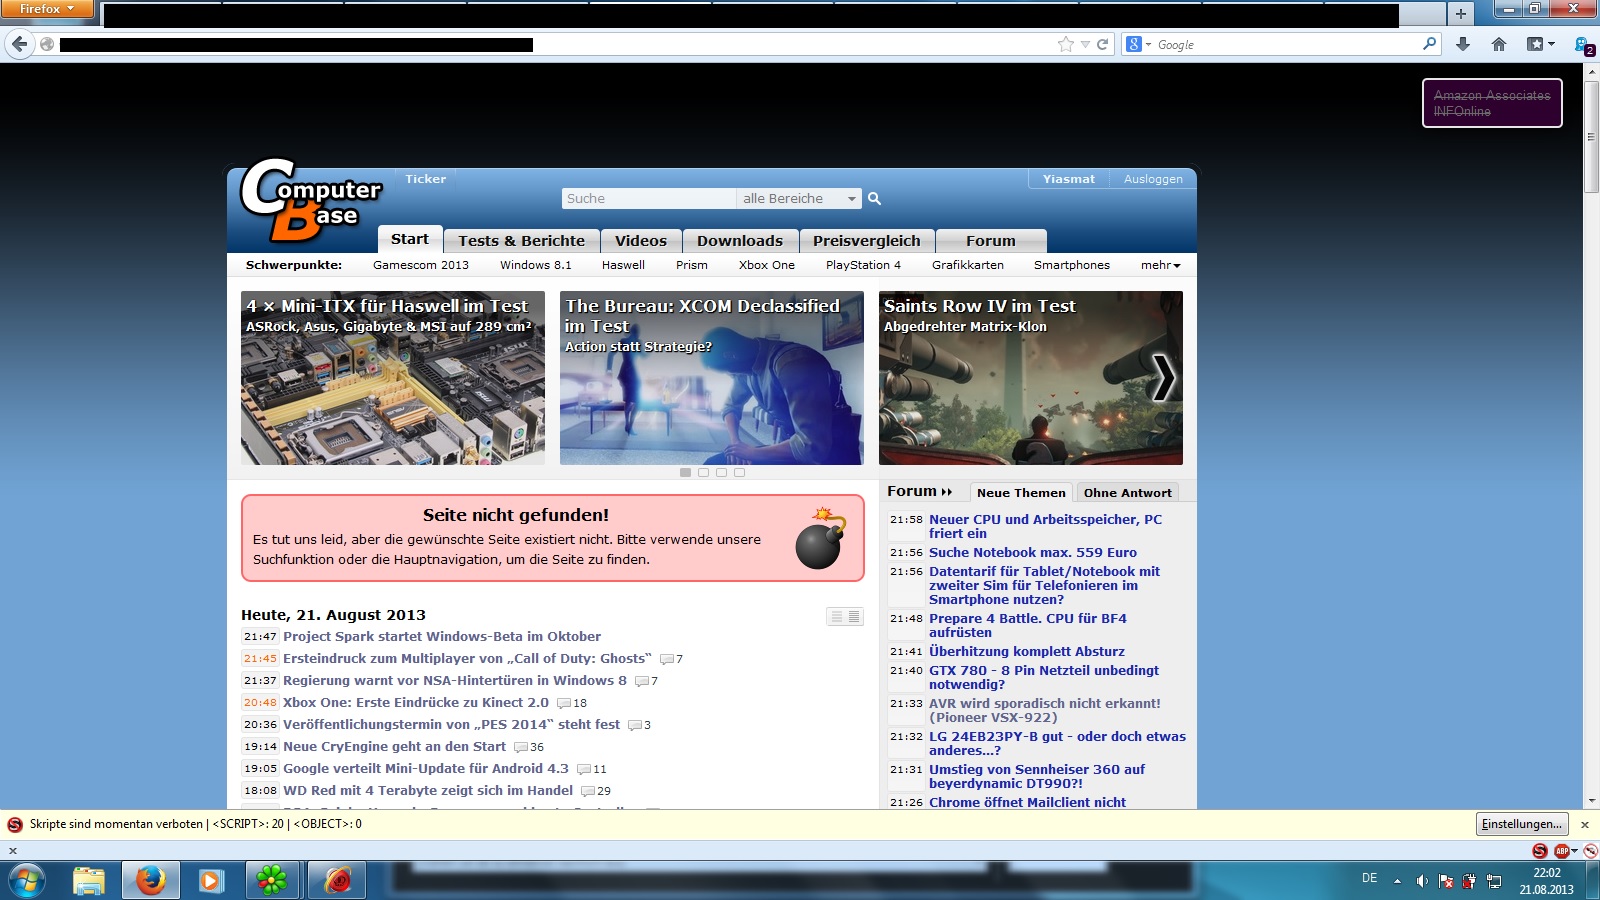Click the volume speaker tray icon

point(1422,881)
